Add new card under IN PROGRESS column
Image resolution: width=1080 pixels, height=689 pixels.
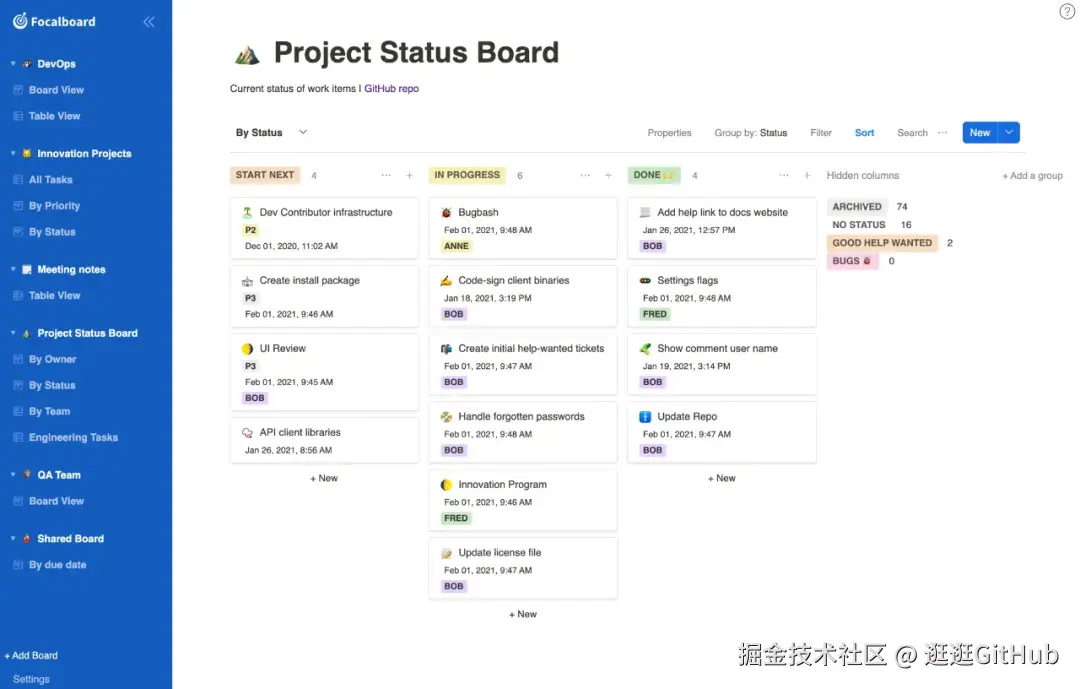pyautogui.click(x=523, y=615)
